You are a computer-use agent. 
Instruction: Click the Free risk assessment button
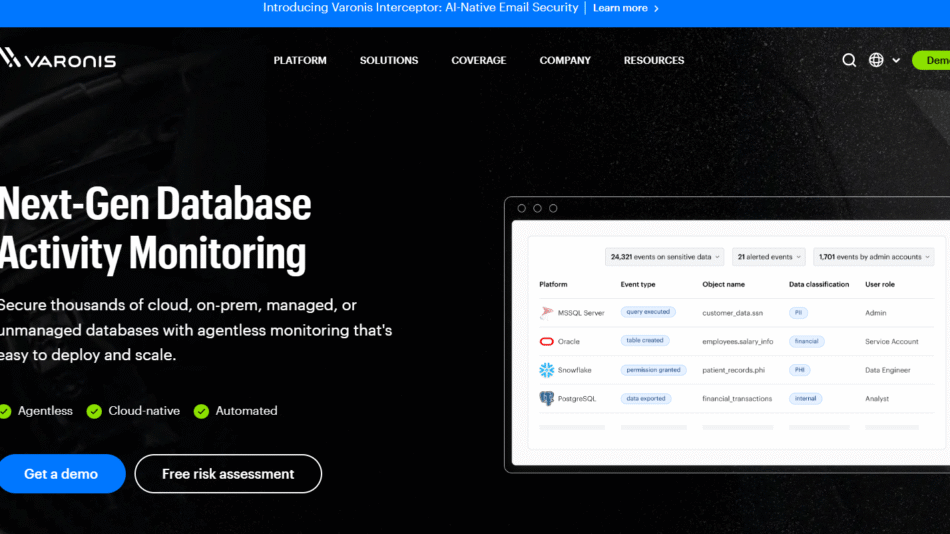click(x=228, y=474)
